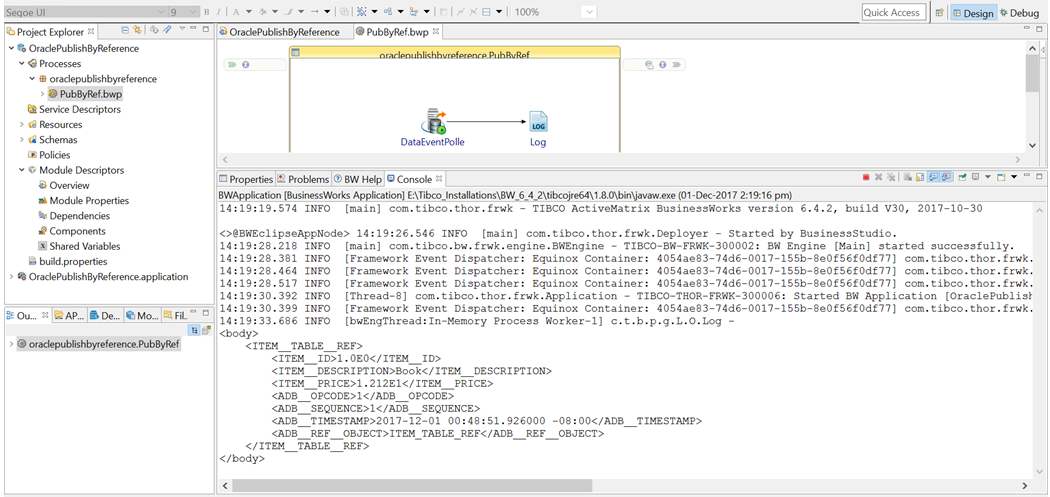Expand the Resources folder
Image resolution: width=1050 pixels, height=497 pixels.
coord(22,125)
